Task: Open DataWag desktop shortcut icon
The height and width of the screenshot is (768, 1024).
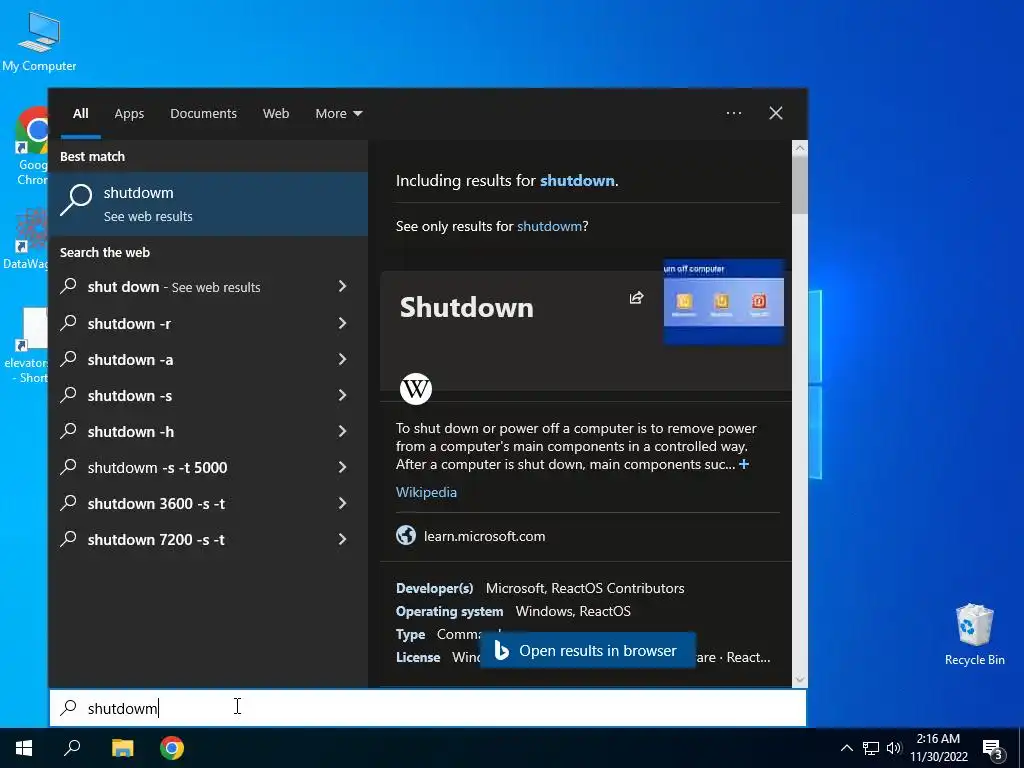Action: (26, 239)
